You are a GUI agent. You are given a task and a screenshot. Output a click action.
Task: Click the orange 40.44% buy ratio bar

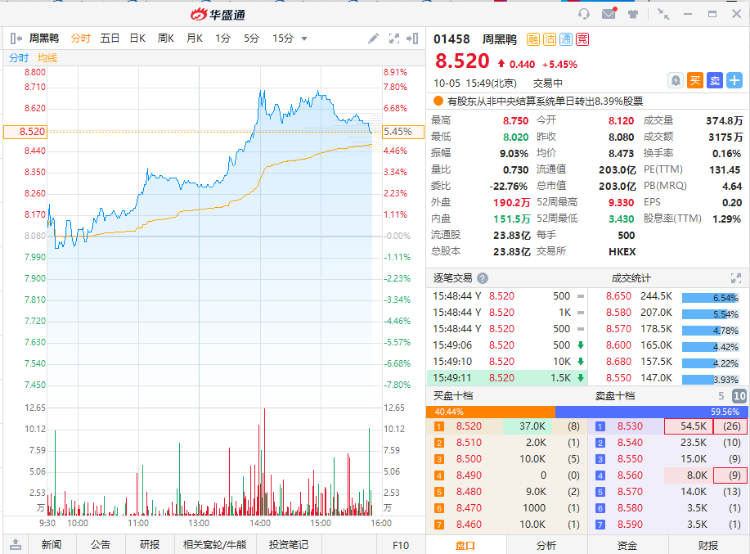[490, 411]
